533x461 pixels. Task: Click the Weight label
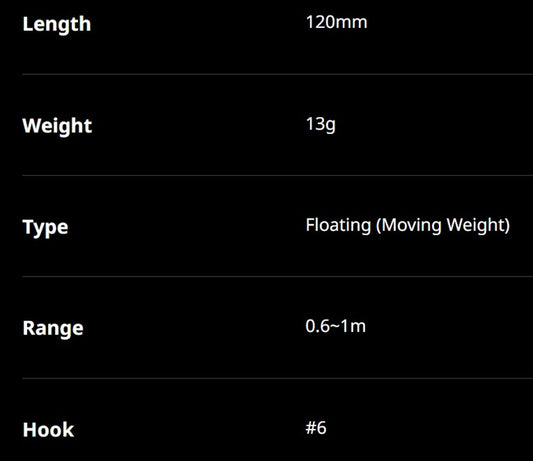pos(57,126)
